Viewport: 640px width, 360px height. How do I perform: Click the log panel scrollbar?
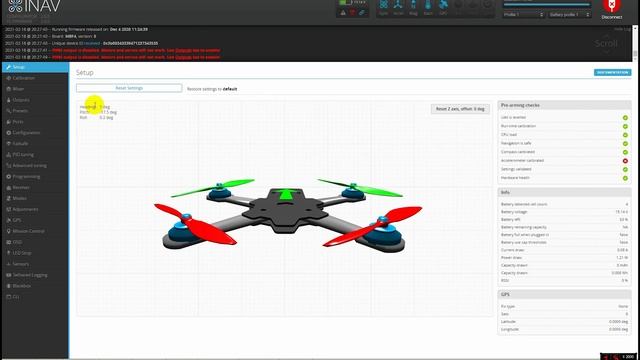tap(635, 43)
